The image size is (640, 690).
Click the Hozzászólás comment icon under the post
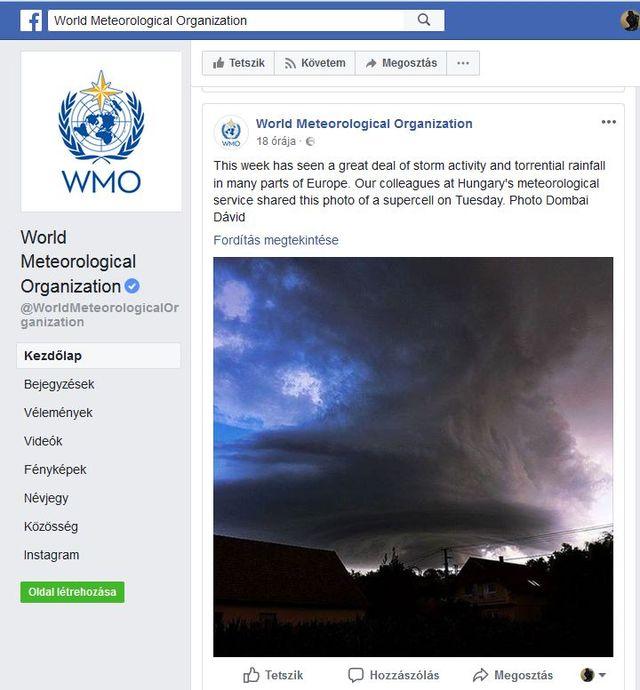(x=356, y=675)
